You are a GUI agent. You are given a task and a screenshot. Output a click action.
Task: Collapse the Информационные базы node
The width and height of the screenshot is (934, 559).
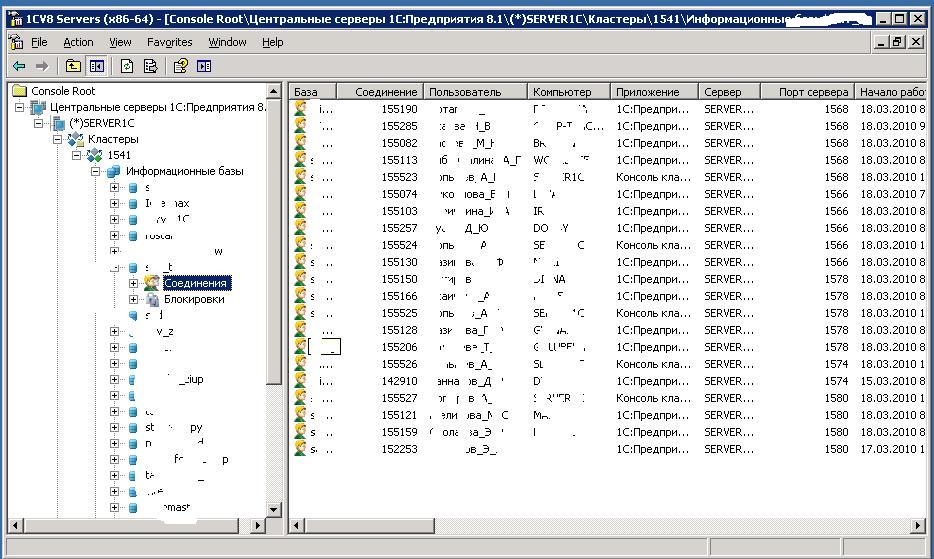[x=95, y=172]
